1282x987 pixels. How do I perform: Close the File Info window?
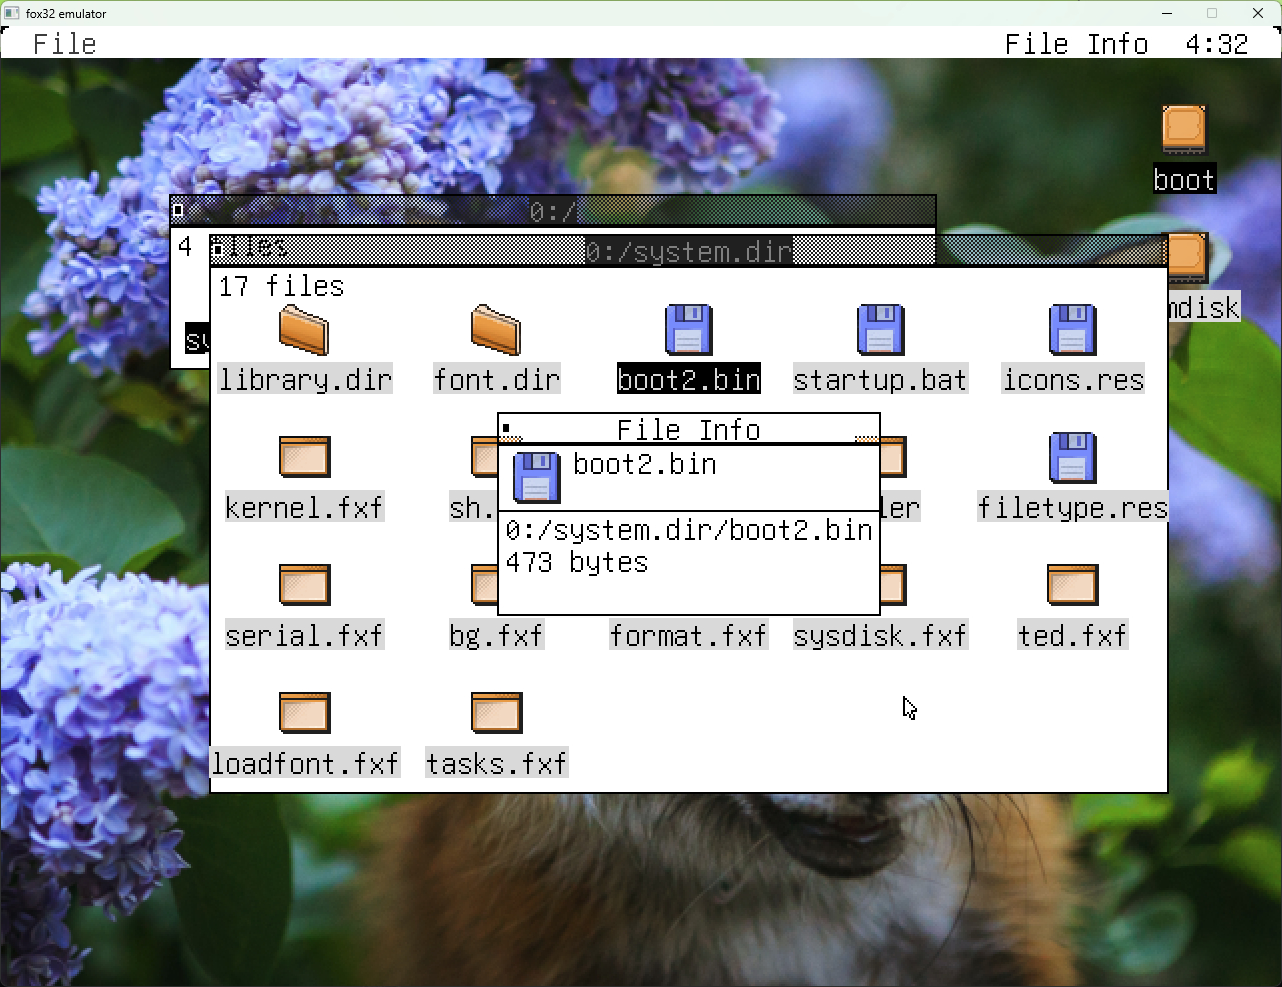507,430
